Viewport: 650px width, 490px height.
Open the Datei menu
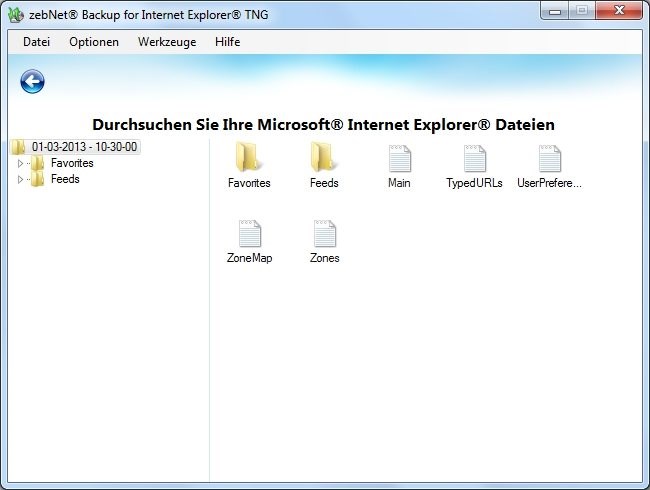click(36, 42)
